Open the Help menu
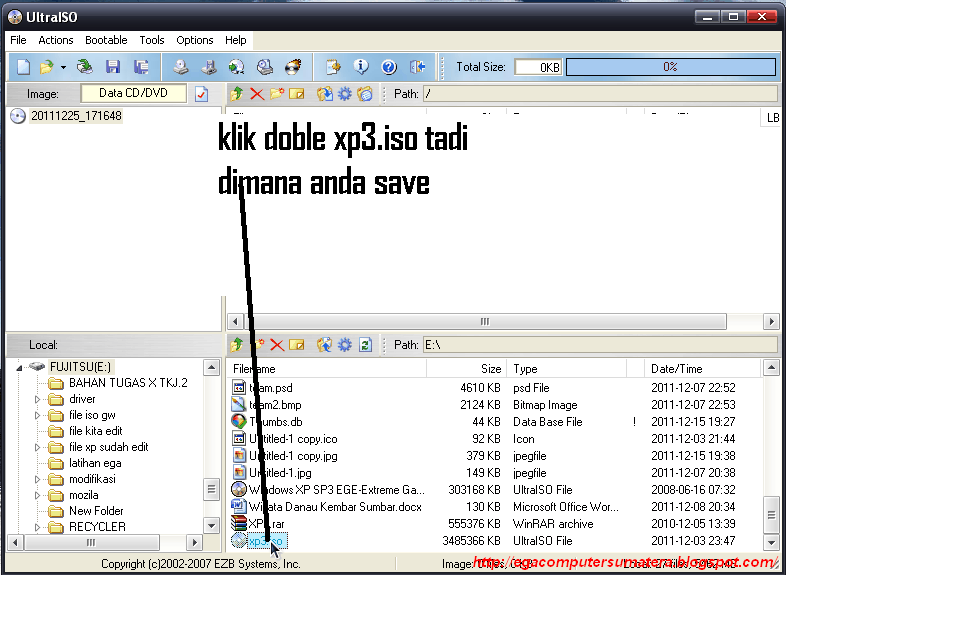Image resolution: width=961 pixels, height=617 pixels. [235, 40]
